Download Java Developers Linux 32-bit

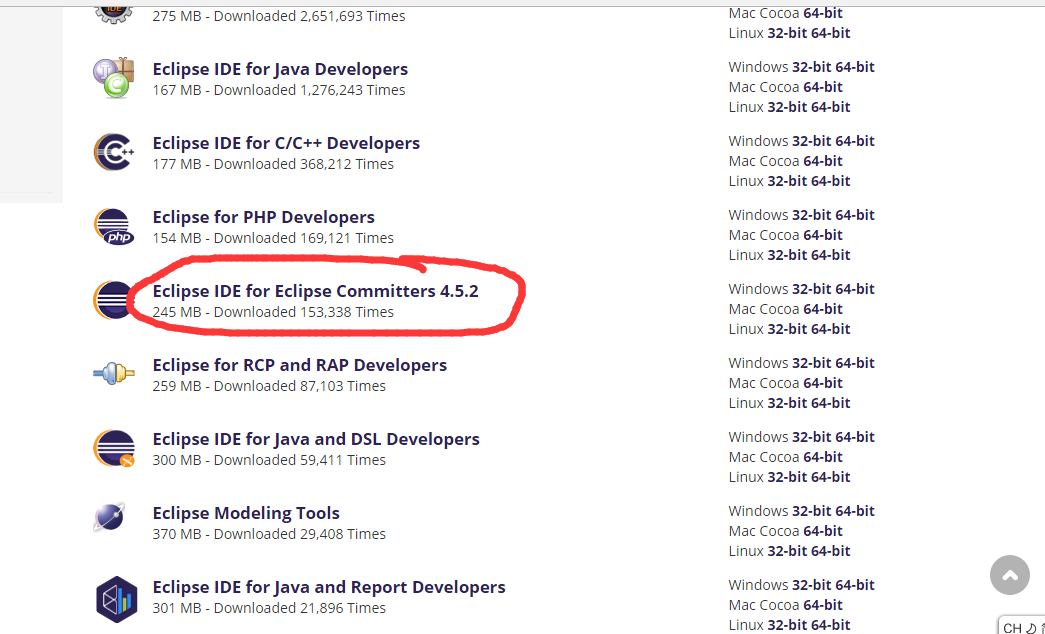coord(786,107)
